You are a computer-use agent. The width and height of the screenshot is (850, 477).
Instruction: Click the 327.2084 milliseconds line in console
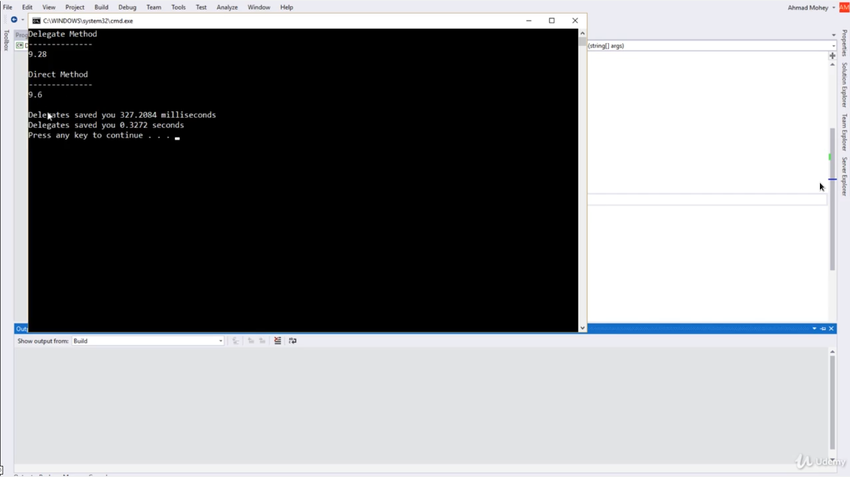pos(122,115)
